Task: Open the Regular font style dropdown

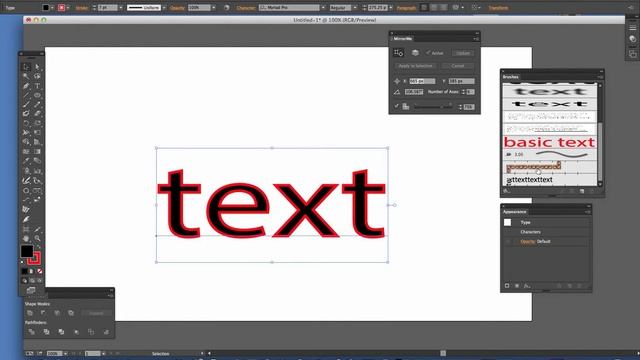Action: [355, 8]
